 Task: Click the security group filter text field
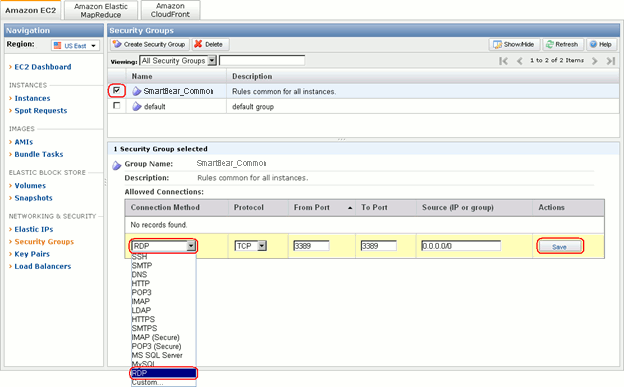[262, 61]
